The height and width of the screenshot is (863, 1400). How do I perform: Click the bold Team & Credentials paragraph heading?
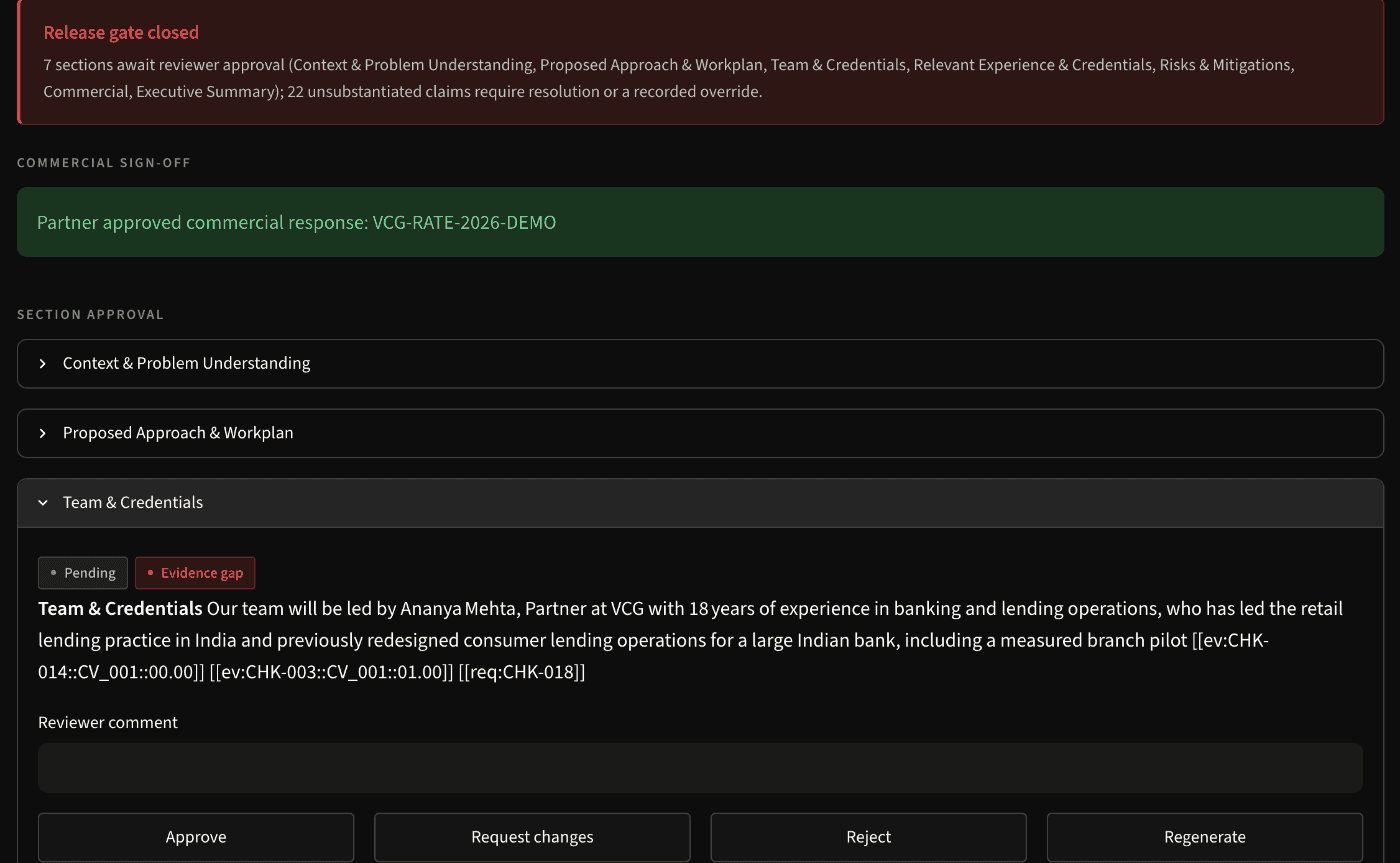point(120,609)
